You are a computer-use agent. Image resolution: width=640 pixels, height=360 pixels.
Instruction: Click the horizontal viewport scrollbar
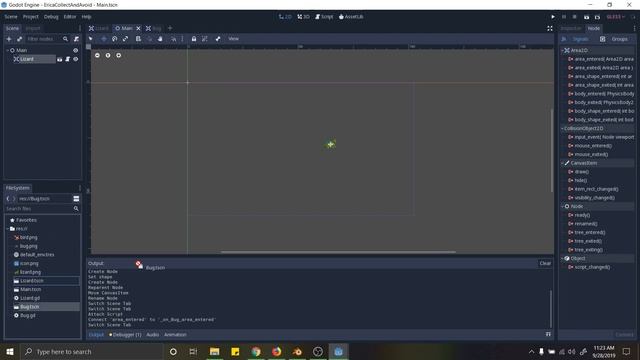(x=338, y=252)
